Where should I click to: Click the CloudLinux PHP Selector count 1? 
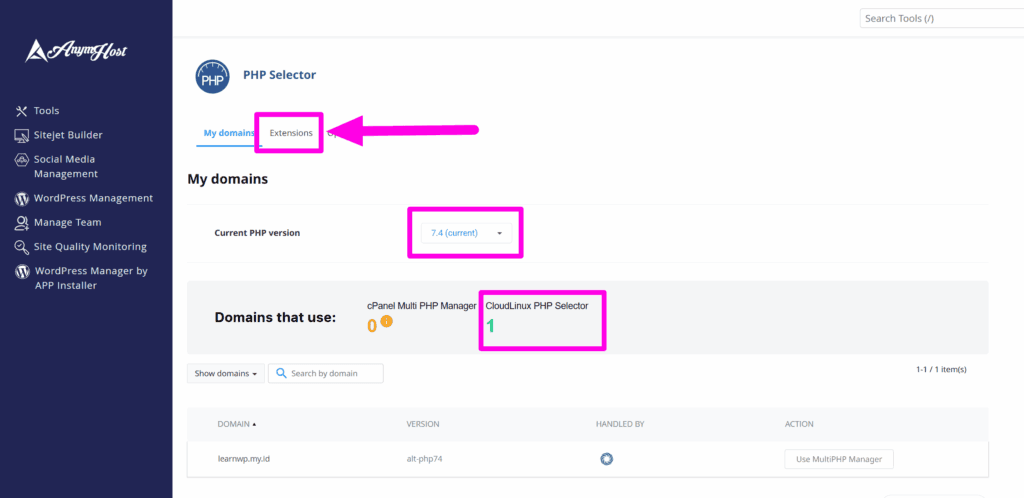coord(490,325)
